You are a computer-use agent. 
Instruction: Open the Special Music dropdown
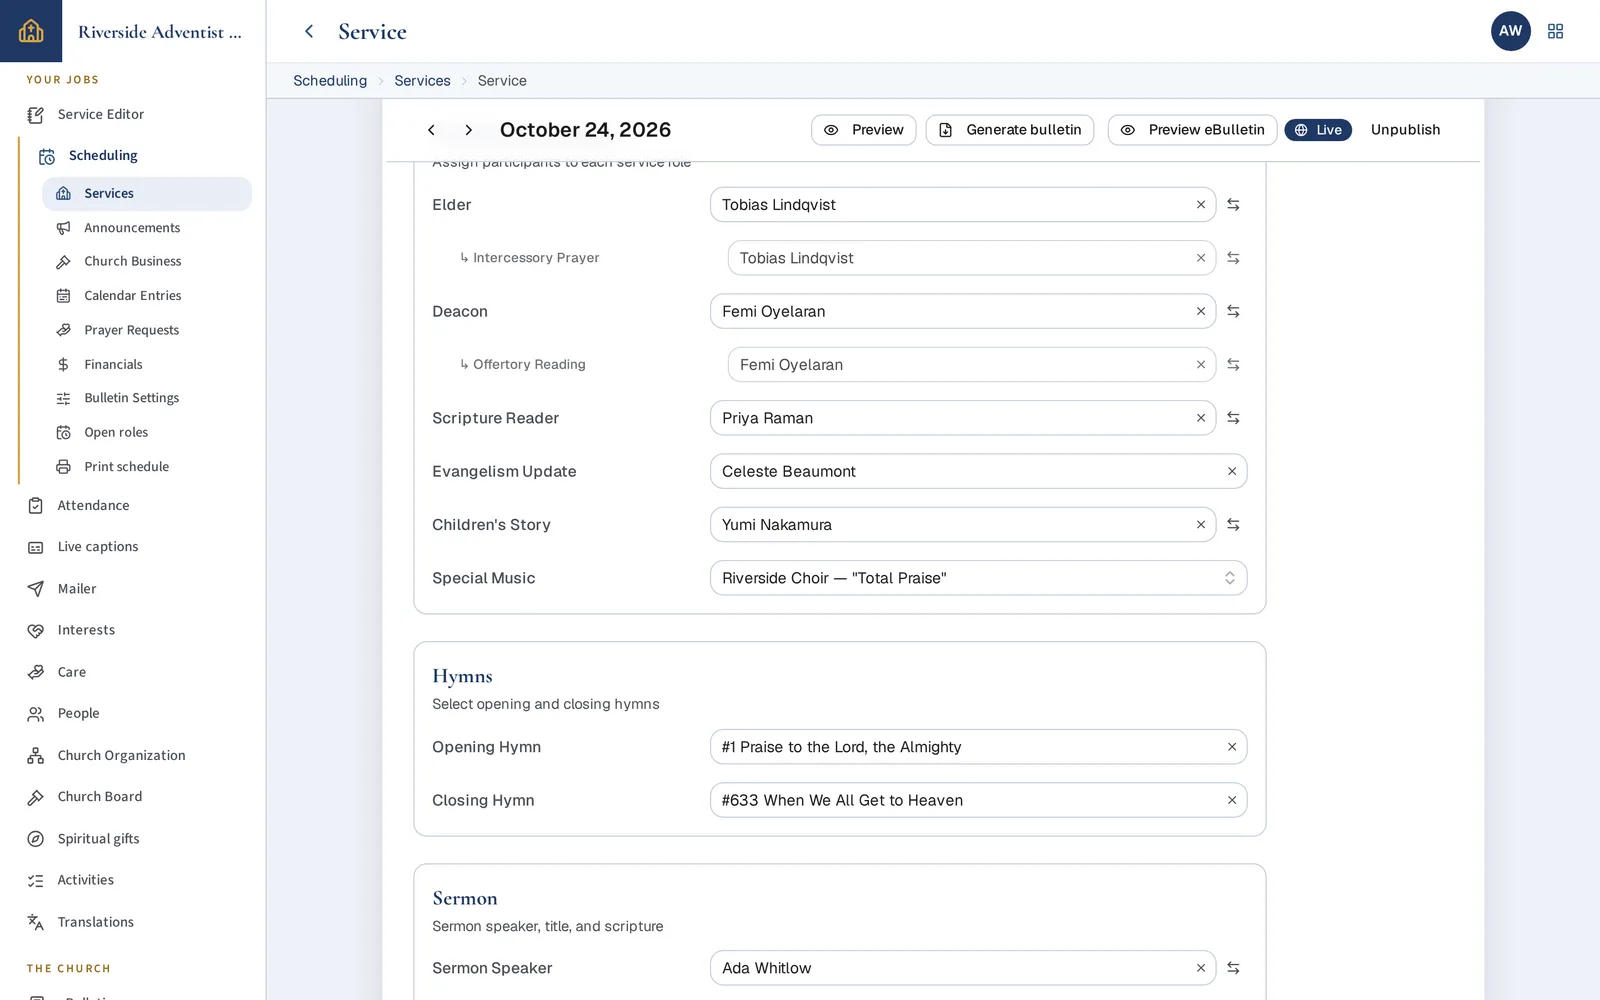coord(978,578)
